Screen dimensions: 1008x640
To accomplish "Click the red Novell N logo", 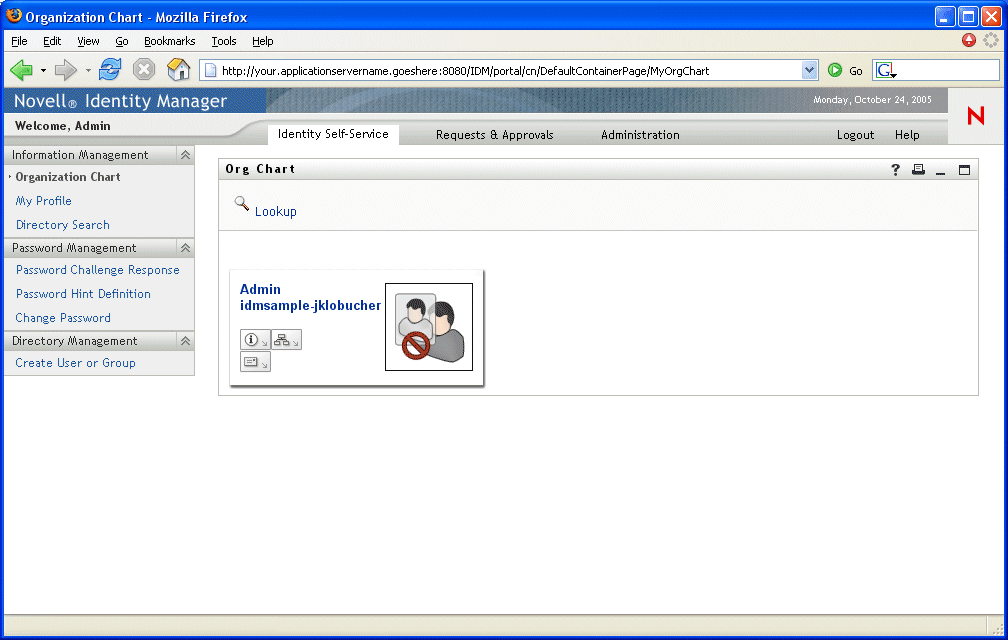I will 975,116.
